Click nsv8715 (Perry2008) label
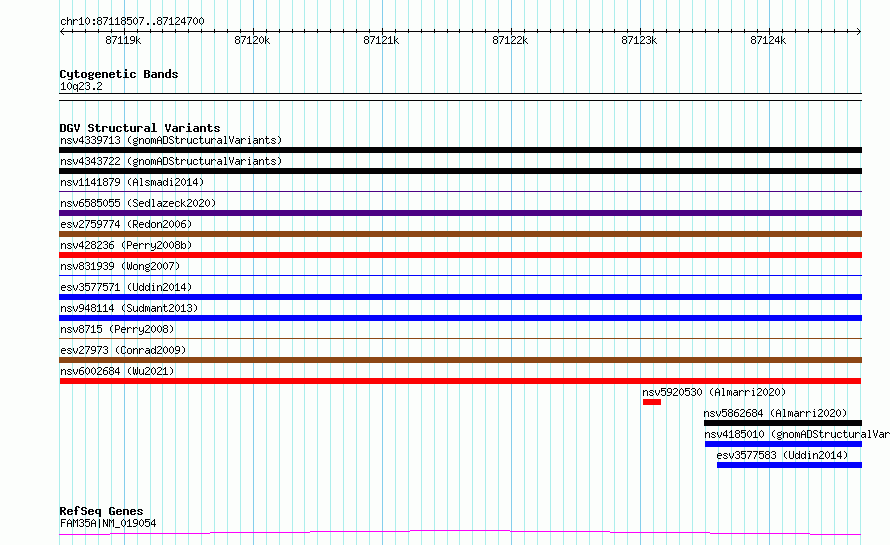Screen dimensions: 890x545 pyautogui.click(x=117, y=329)
